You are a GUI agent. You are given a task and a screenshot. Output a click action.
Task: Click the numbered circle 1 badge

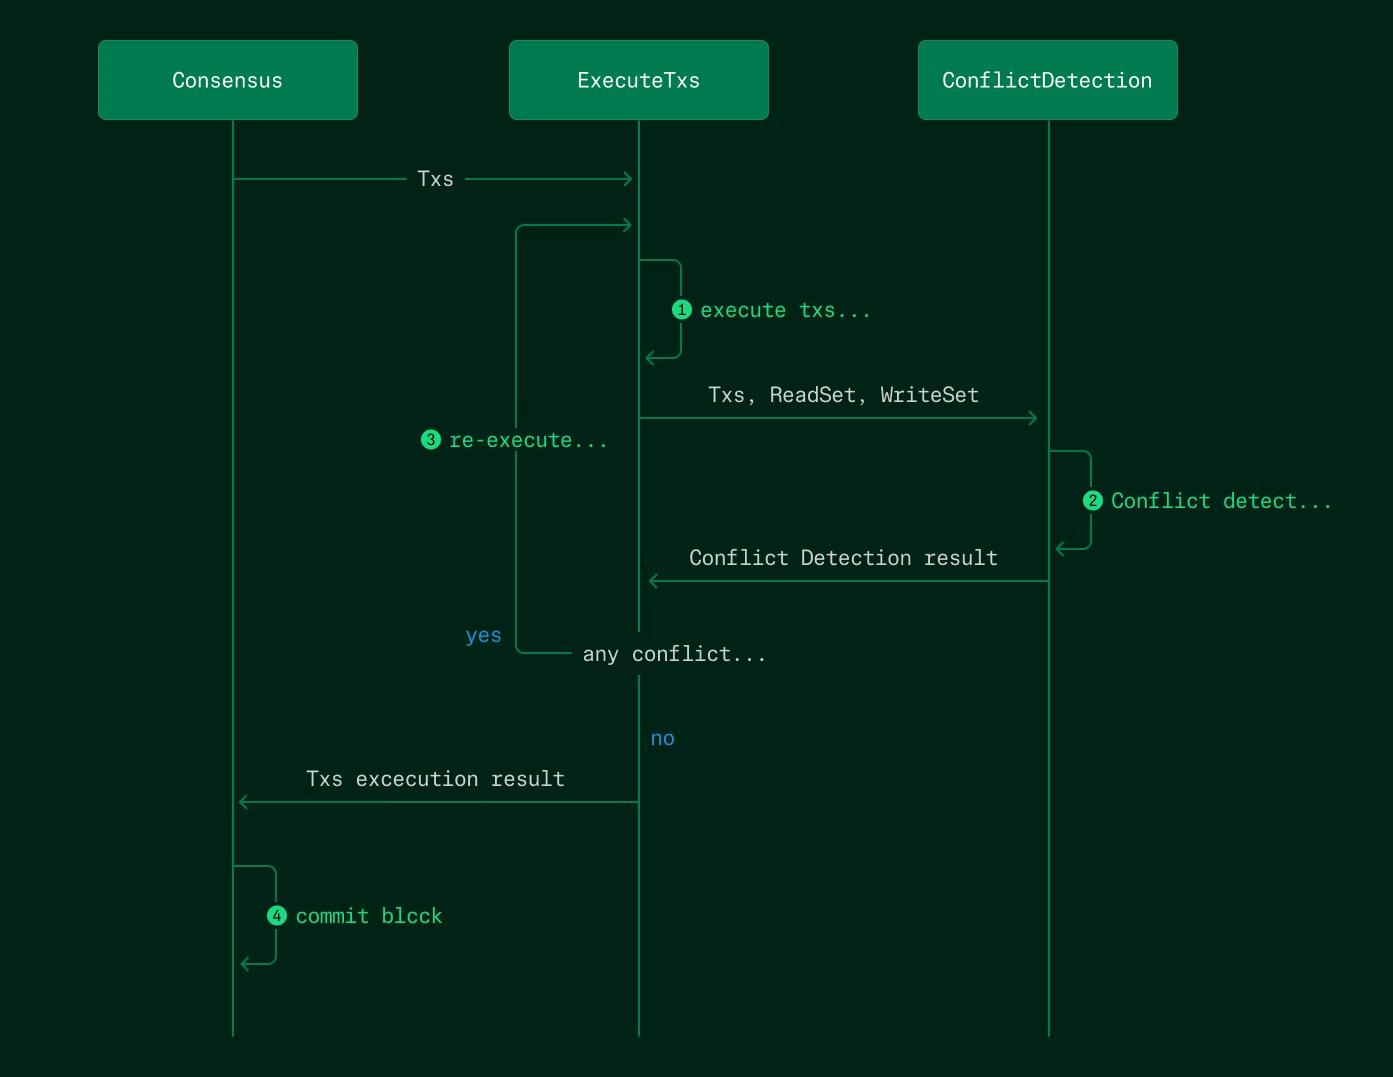tap(682, 310)
